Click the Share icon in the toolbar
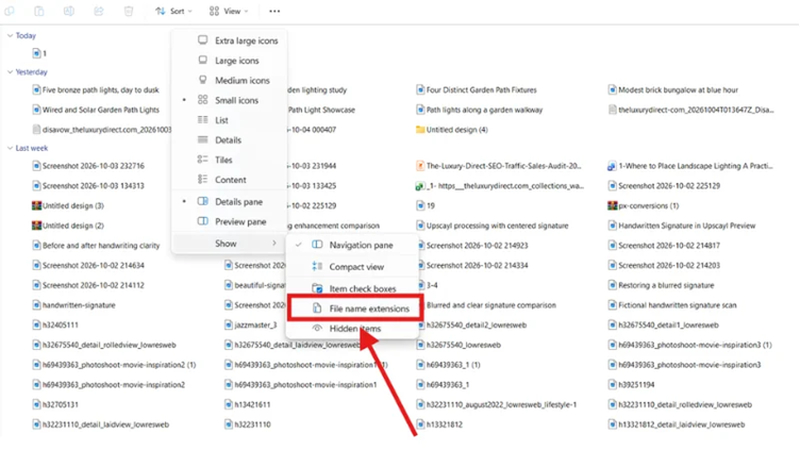 pos(98,11)
